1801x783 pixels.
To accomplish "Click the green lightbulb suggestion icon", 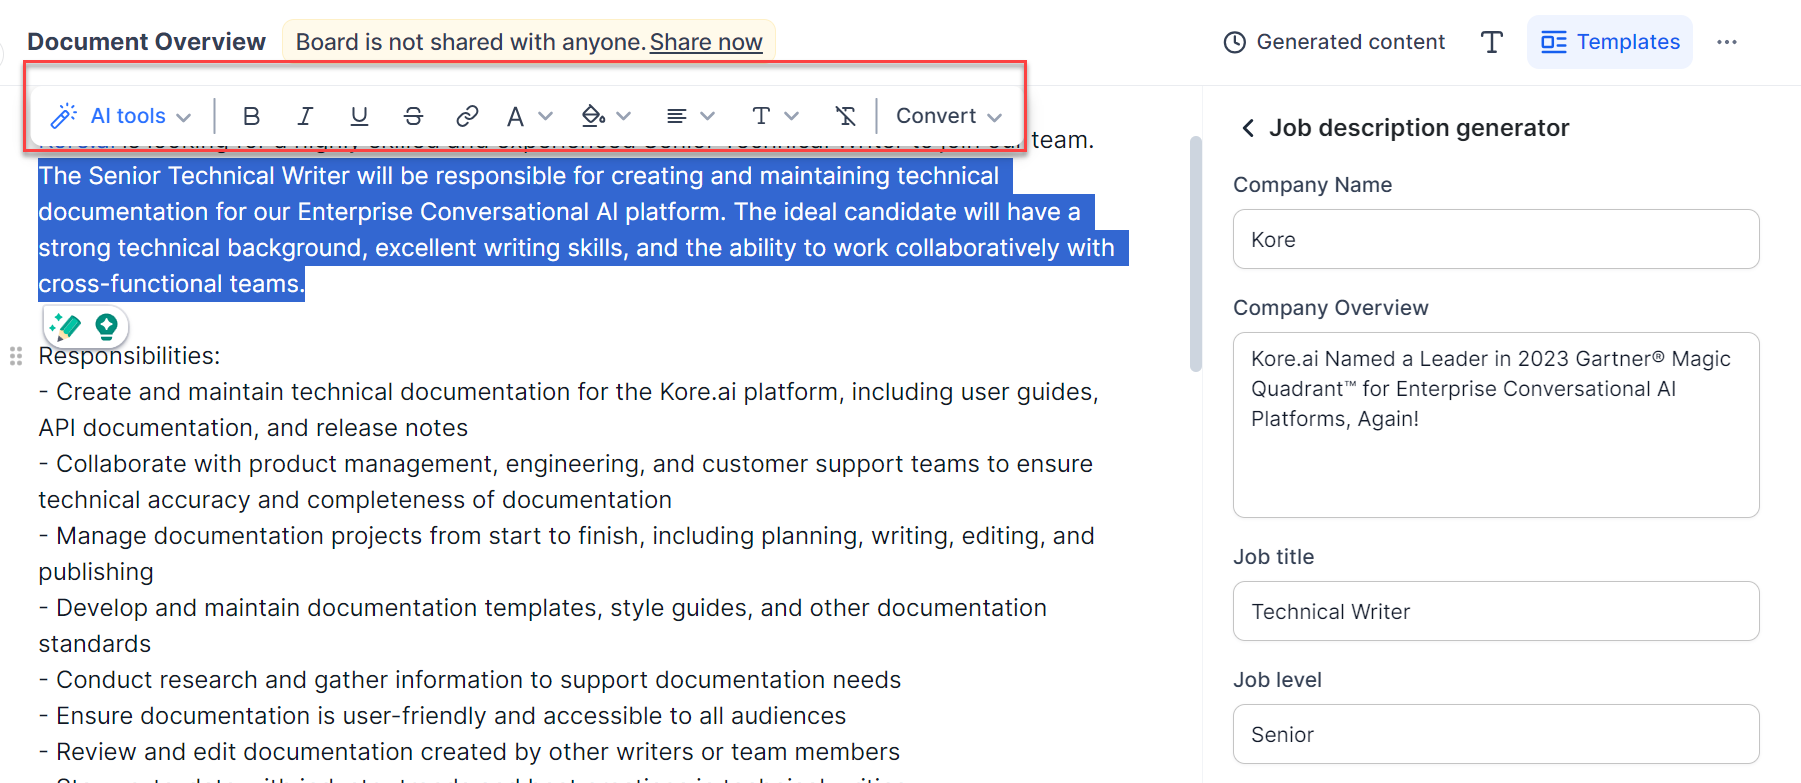I will click(x=106, y=326).
